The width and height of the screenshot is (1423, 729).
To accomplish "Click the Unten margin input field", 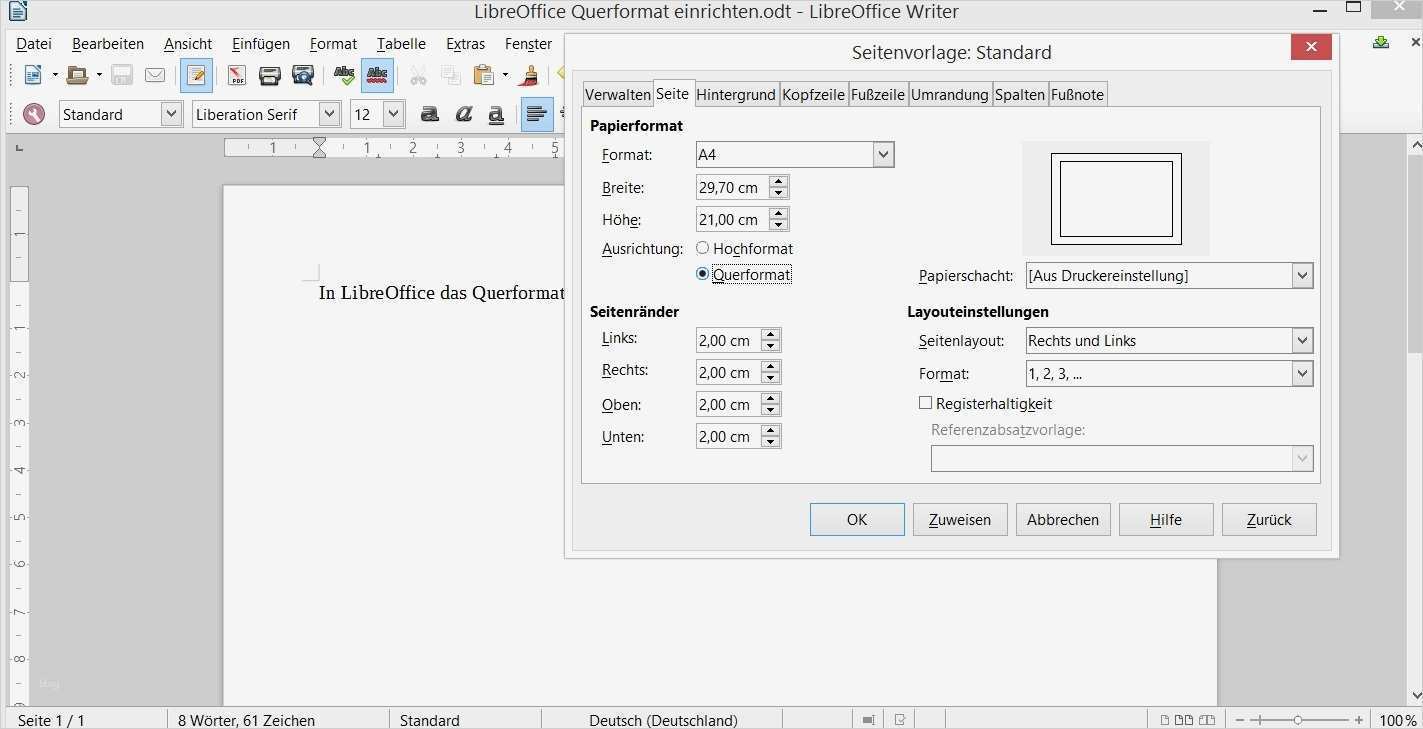I will click(x=728, y=437).
